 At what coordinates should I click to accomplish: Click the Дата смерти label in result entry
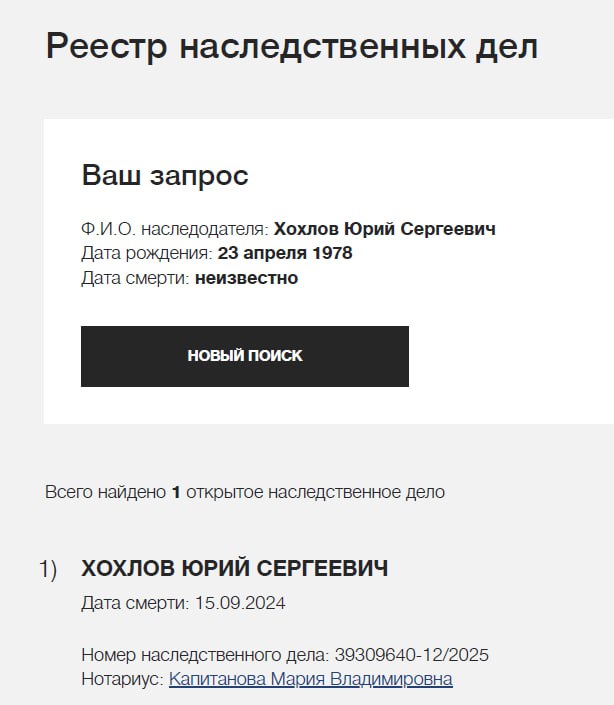134,603
